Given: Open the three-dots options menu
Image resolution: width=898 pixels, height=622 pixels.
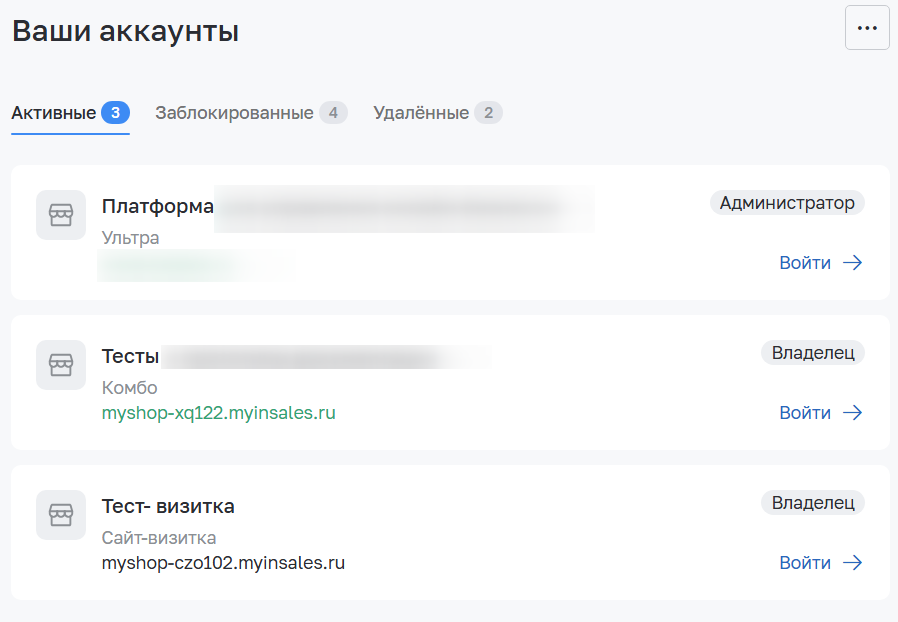Looking at the screenshot, I should (867, 28).
